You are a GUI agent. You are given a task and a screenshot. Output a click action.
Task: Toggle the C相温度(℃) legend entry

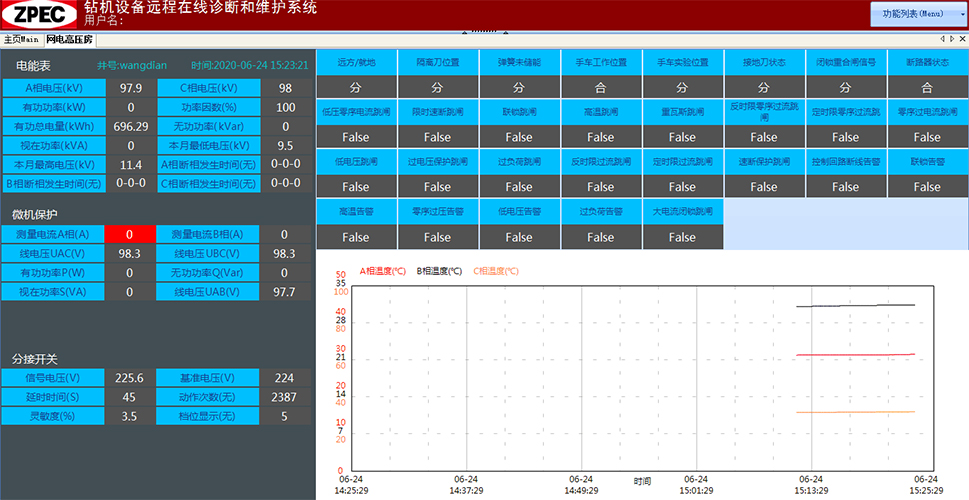496,271
